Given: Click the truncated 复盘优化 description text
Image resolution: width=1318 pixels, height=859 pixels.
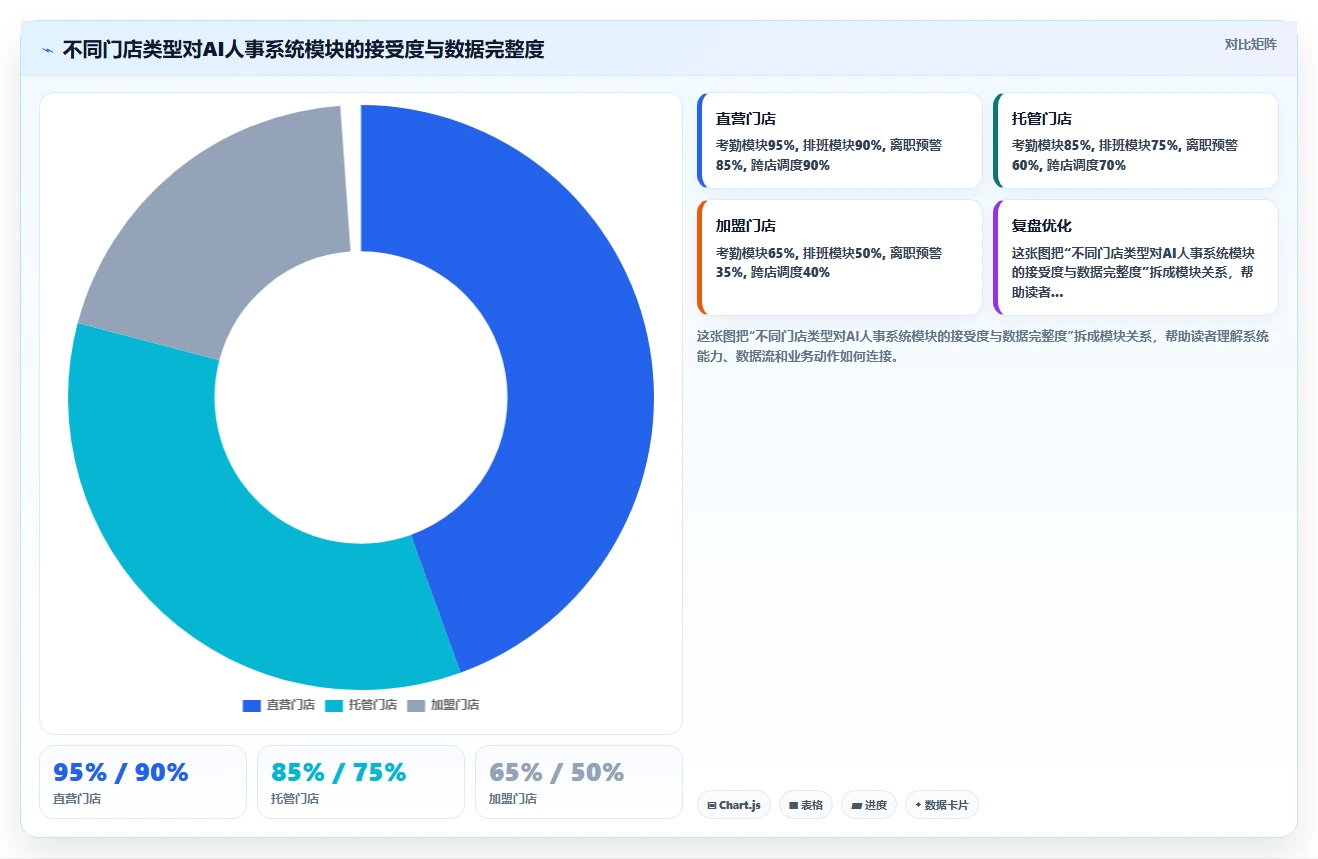Looking at the screenshot, I should click(x=1133, y=273).
